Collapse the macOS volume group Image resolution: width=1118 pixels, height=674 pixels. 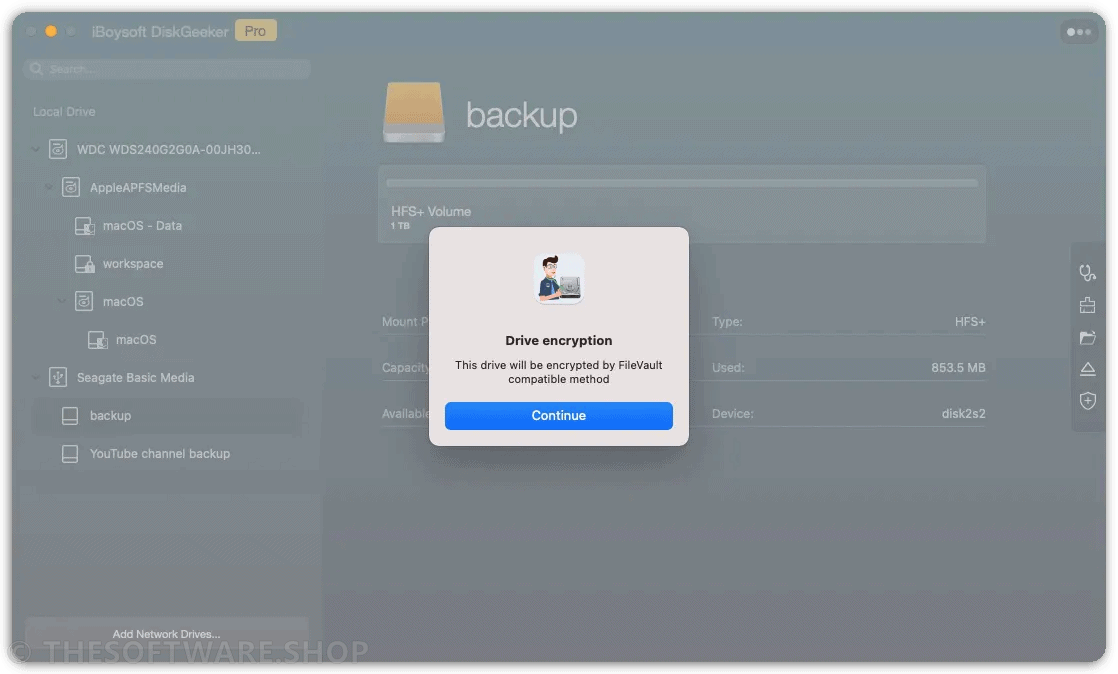tap(61, 302)
